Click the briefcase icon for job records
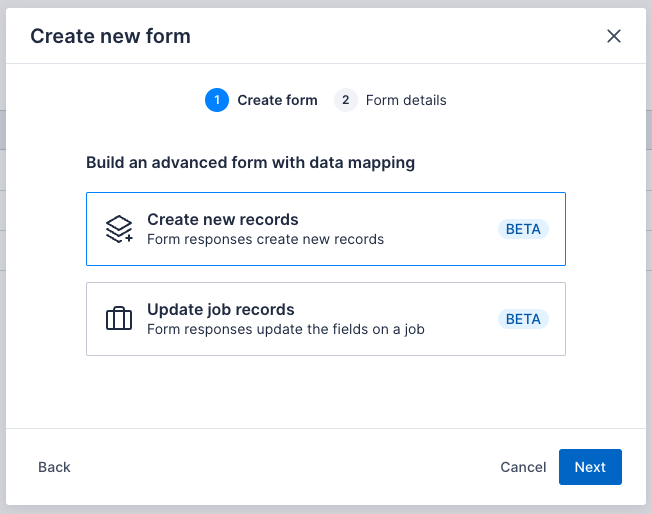 click(x=119, y=319)
